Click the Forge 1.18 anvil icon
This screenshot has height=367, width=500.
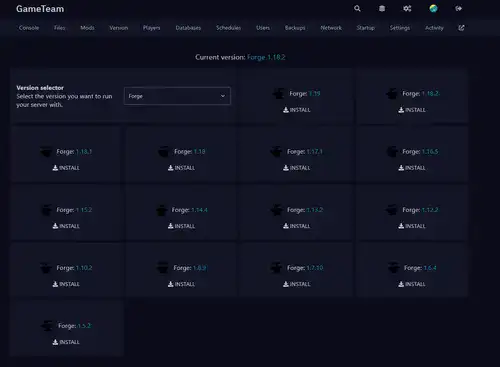(164, 152)
